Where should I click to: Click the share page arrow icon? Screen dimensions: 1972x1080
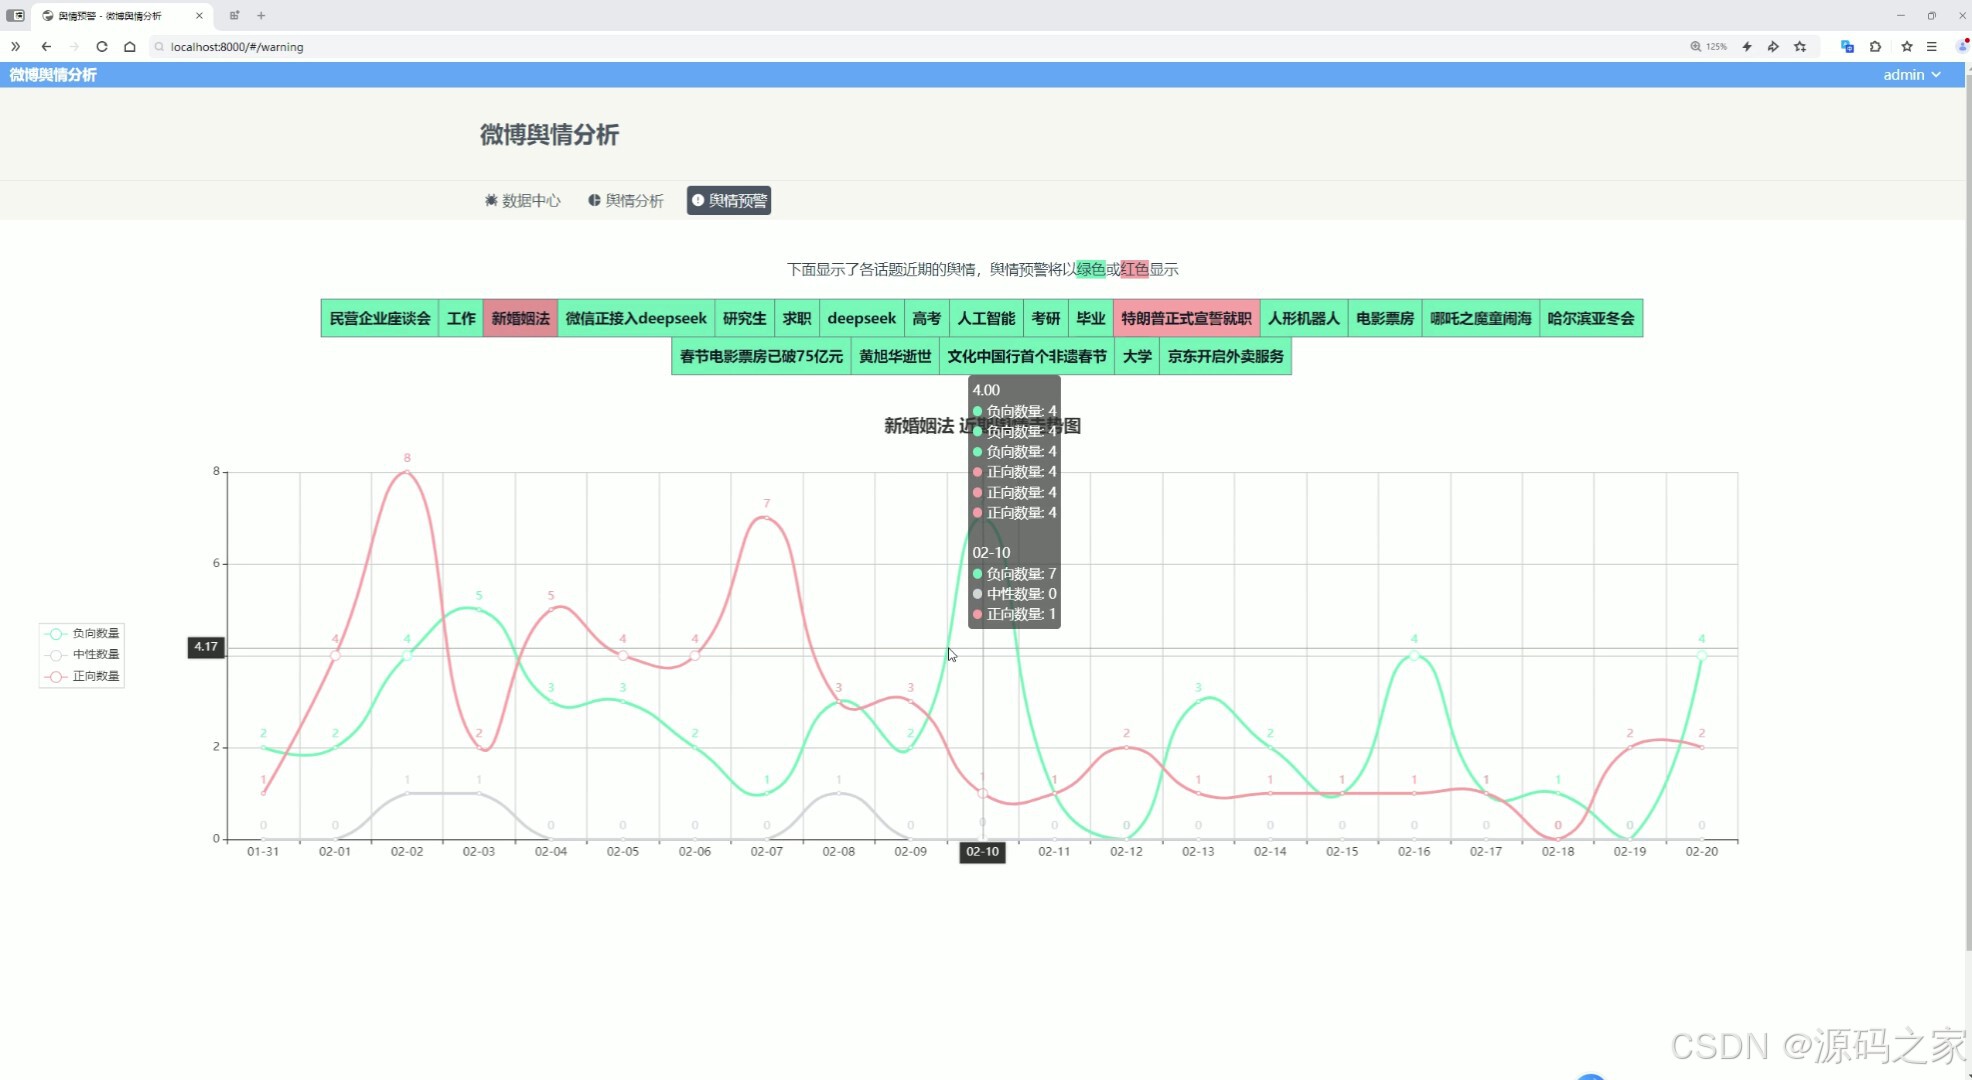coord(1773,46)
